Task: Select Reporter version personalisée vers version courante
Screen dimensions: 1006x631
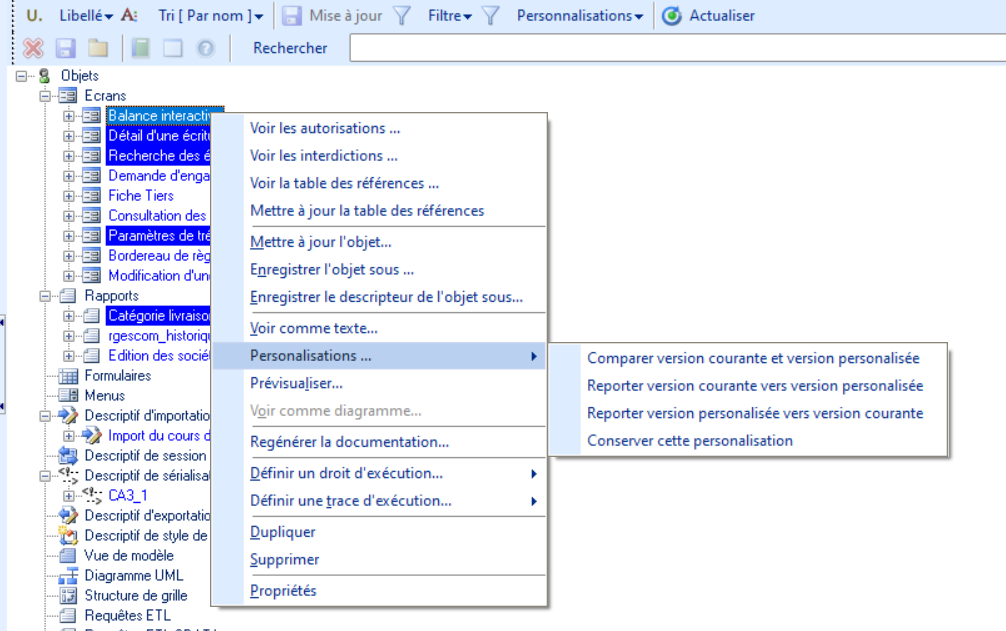Action: tap(748, 414)
